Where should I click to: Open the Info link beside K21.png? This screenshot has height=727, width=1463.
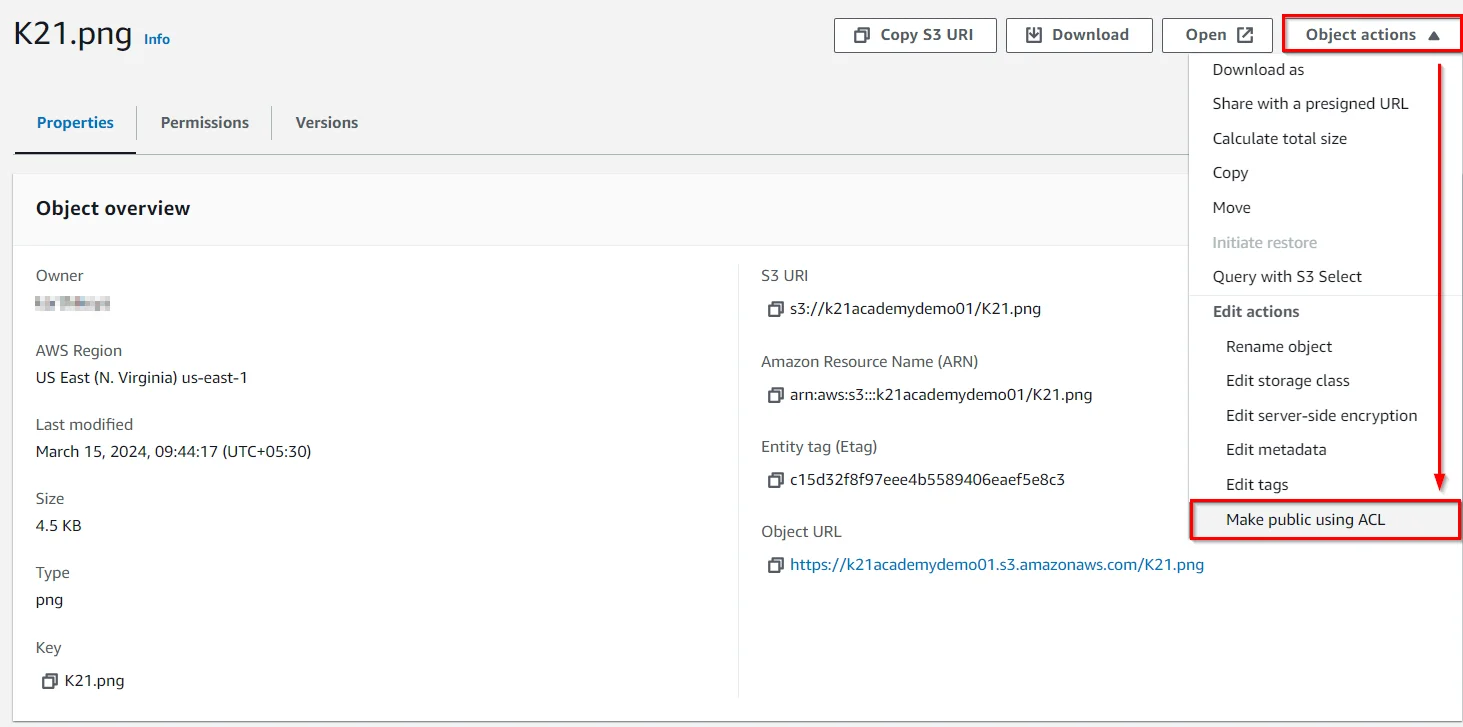point(157,39)
